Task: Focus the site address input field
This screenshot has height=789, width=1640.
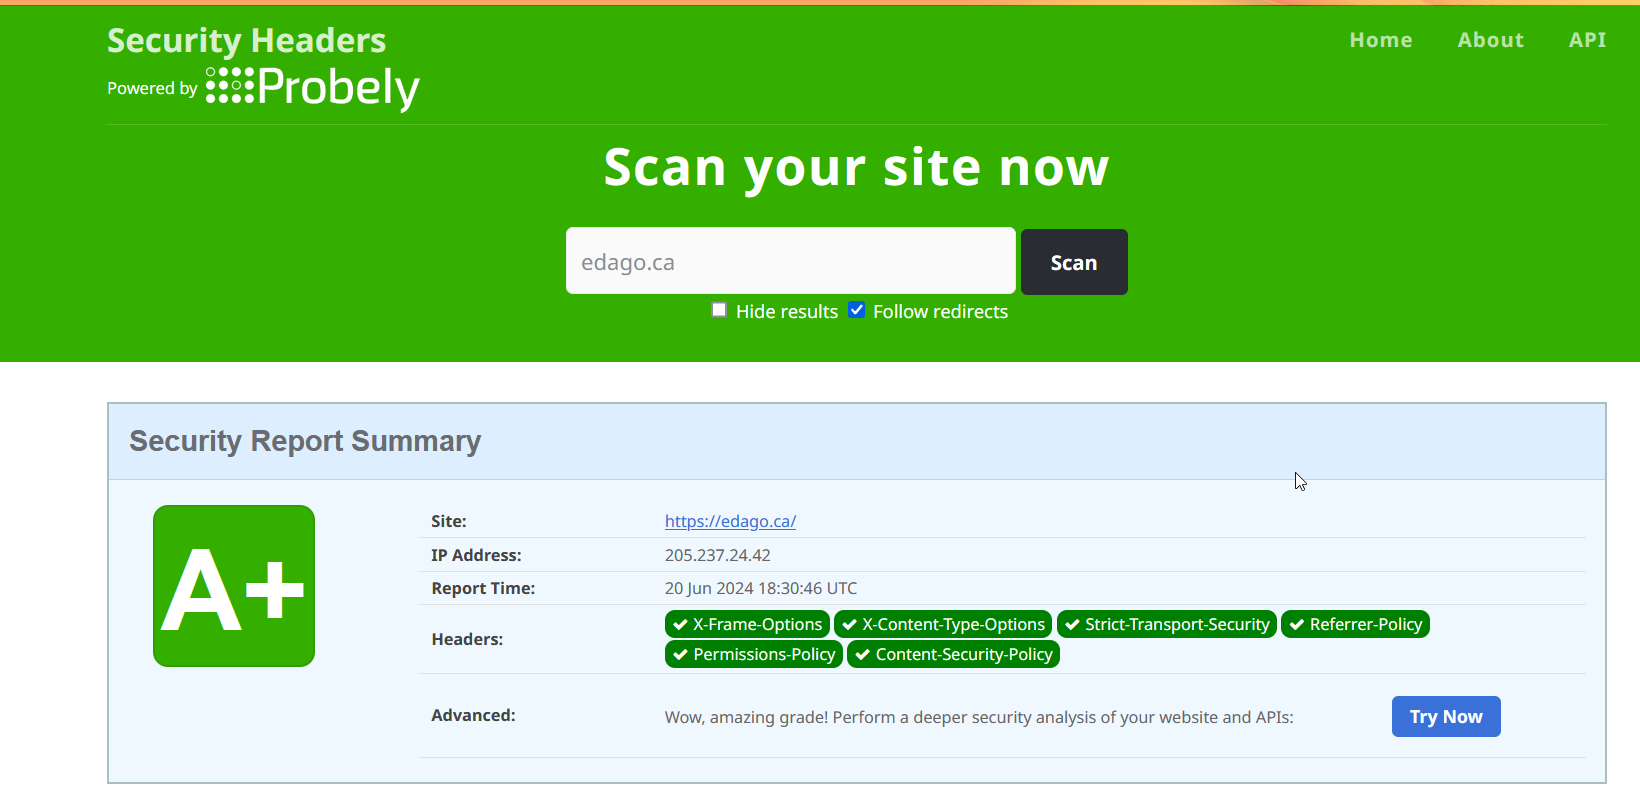Action: [x=790, y=261]
